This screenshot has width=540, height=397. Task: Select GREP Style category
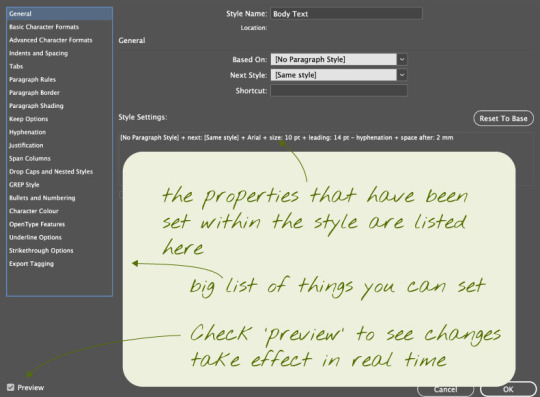24,185
